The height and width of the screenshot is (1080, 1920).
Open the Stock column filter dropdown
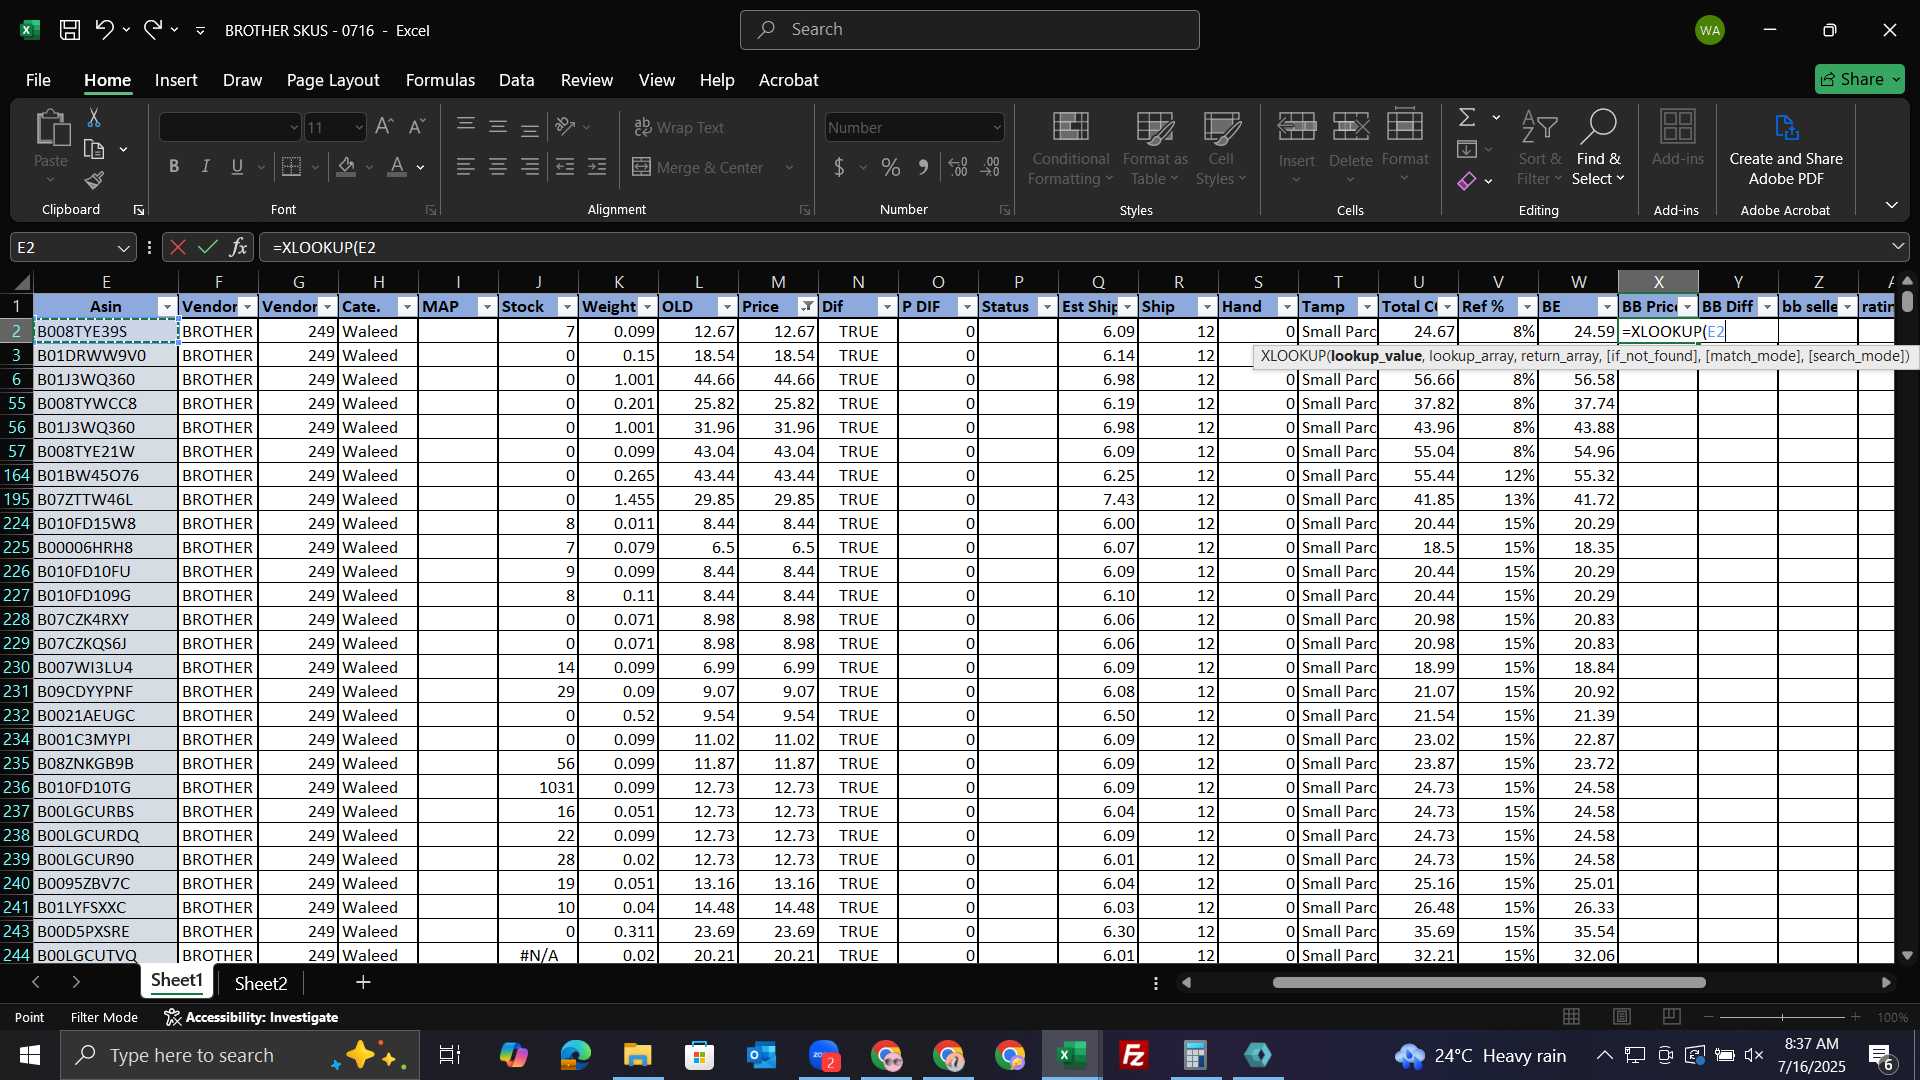(x=567, y=307)
